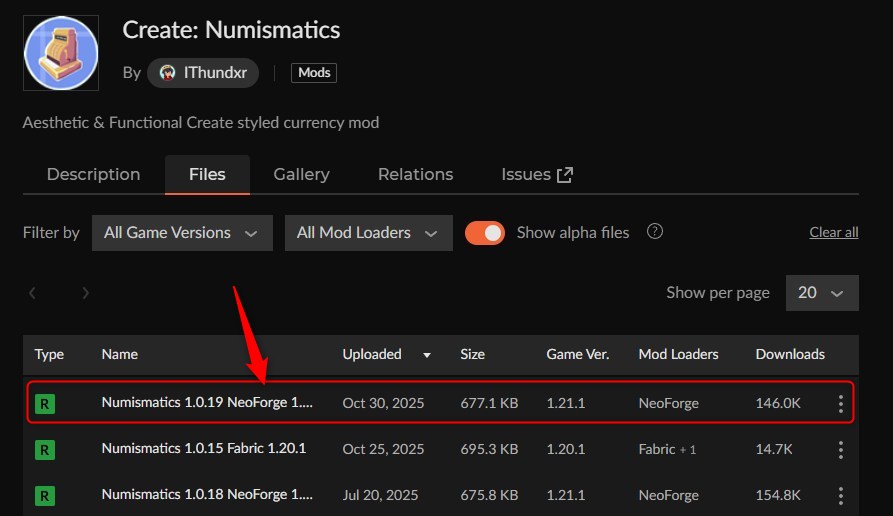Image resolution: width=893 pixels, height=516 pixels.
Task: Open Numismatics 1.0.19 NeoForge file
Action: (207, 403)
